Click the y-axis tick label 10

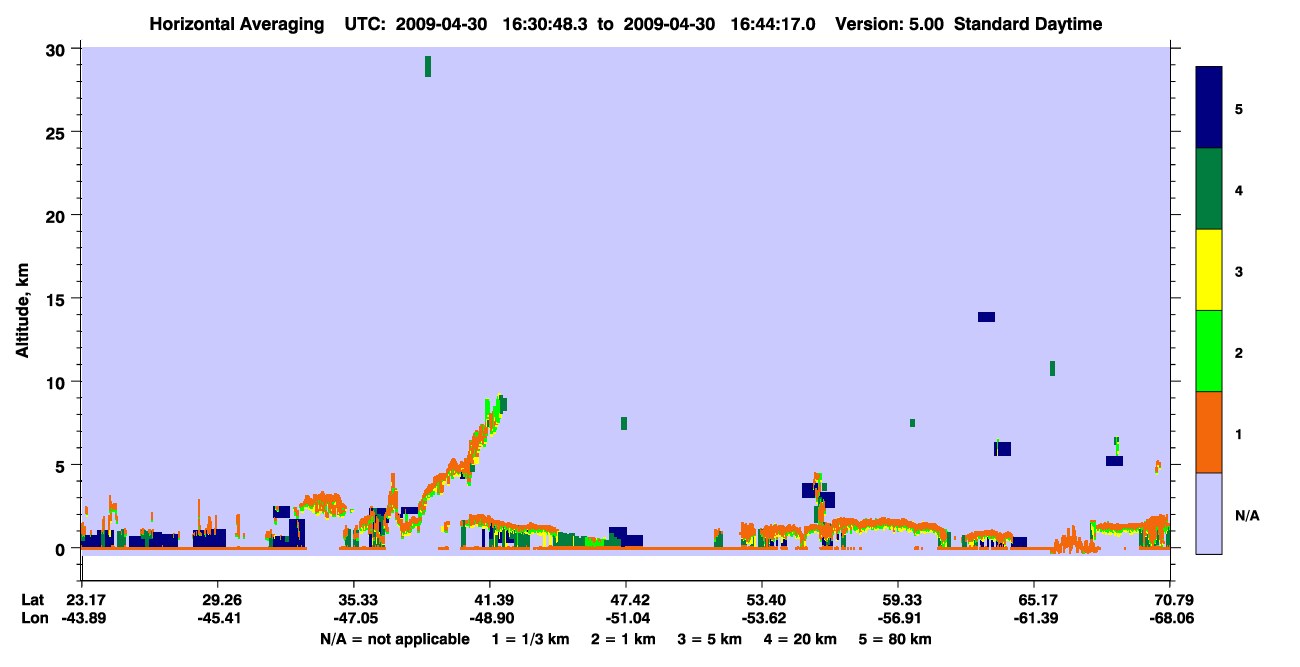[x=57, y=382]
